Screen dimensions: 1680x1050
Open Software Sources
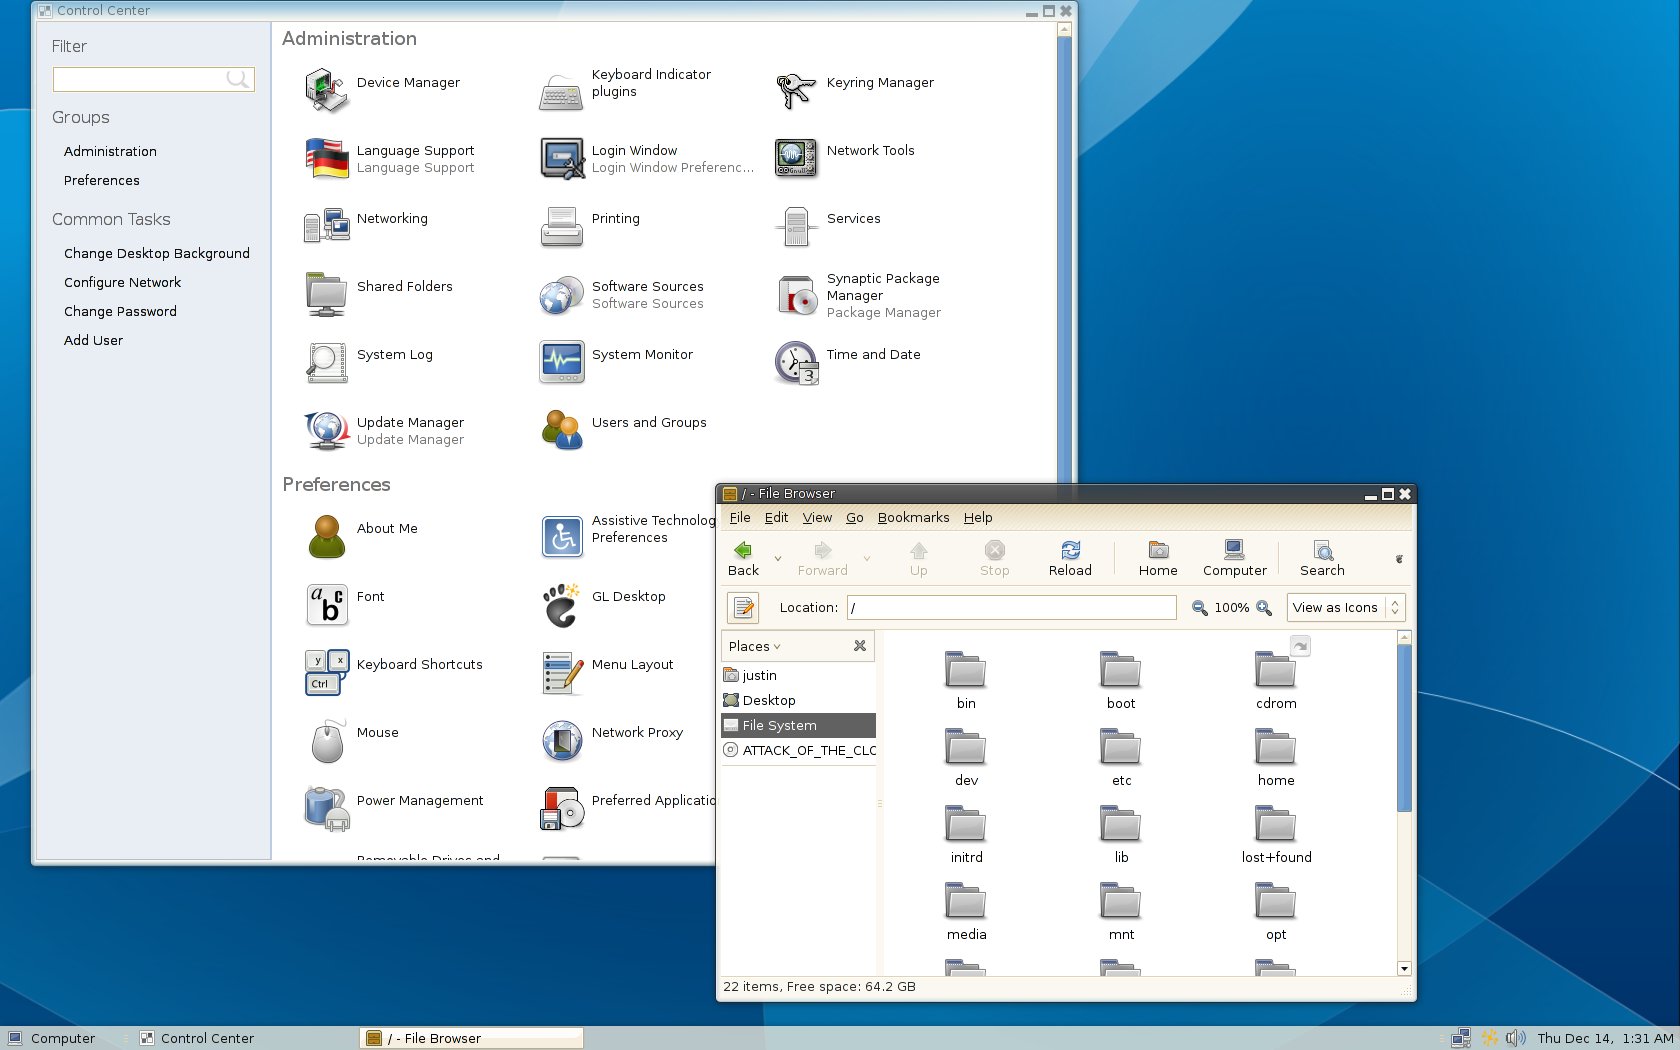tap(622, 295)
